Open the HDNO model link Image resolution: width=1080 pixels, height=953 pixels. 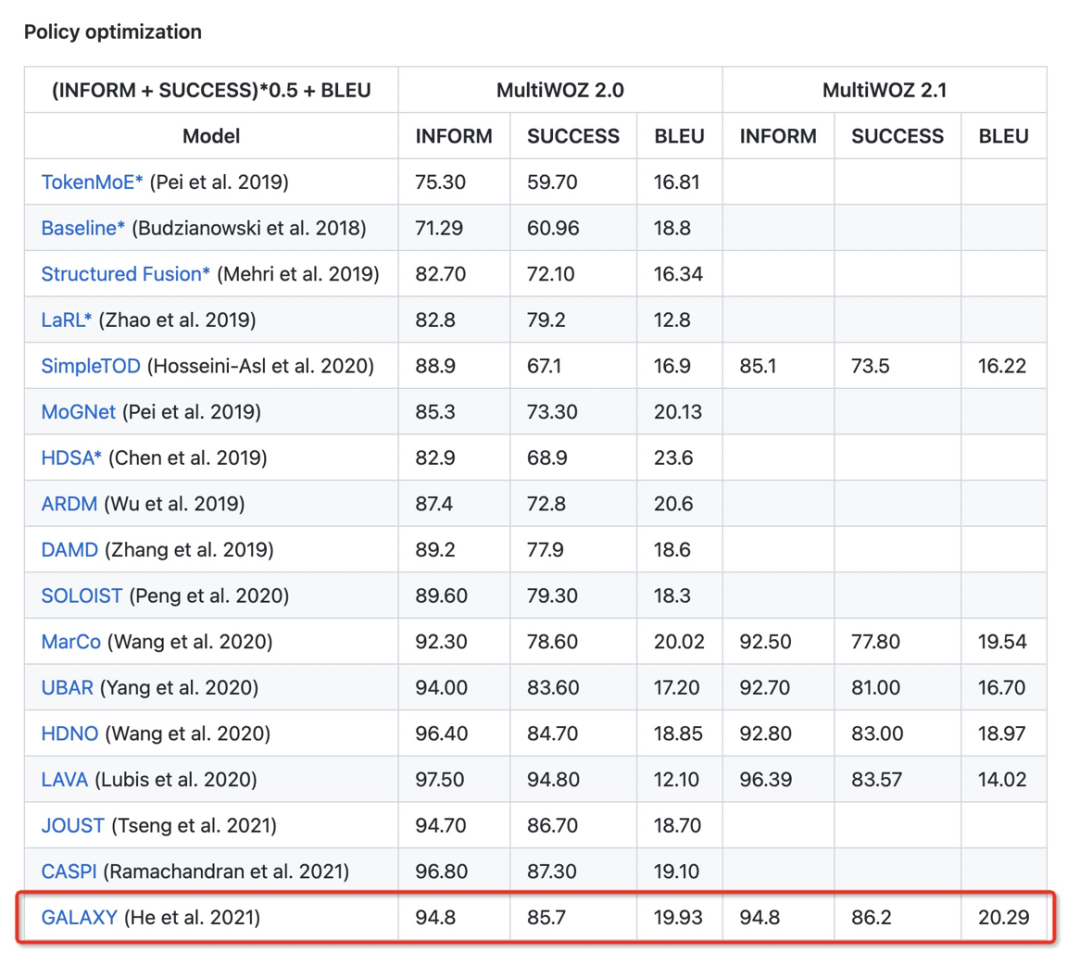click(x=69, y=734)
